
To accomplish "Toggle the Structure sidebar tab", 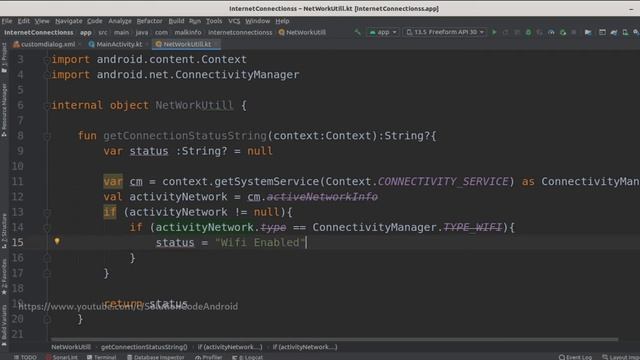I will 4,231.
